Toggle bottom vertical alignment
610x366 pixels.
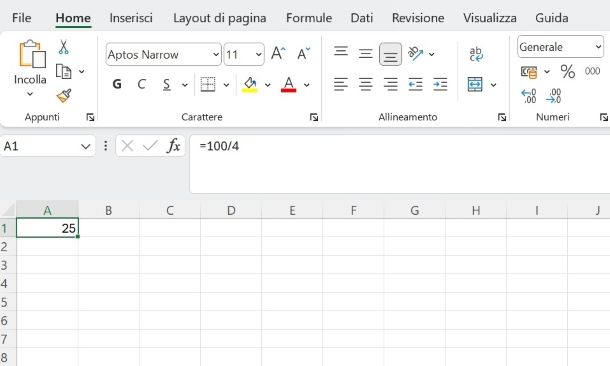coord(391,54)
